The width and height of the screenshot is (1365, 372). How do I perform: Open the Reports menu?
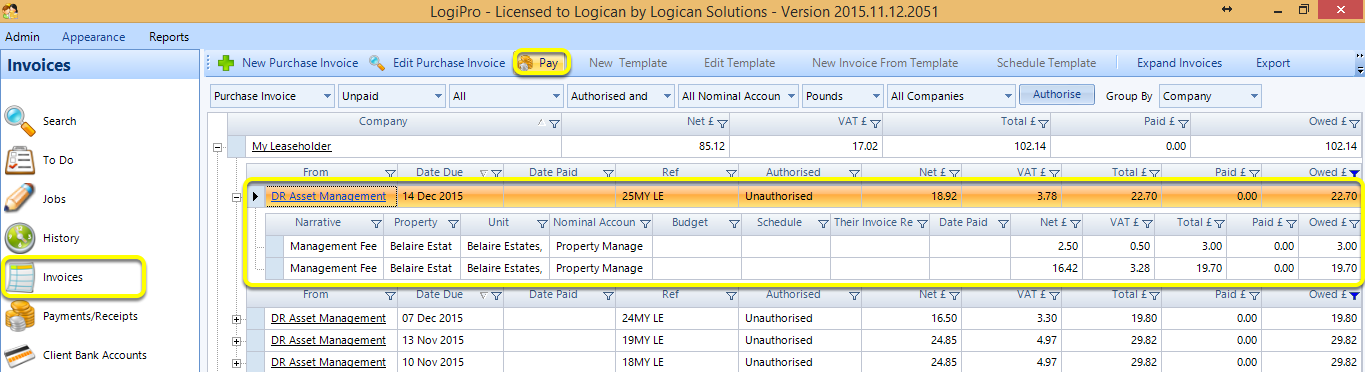click(169, 37)
